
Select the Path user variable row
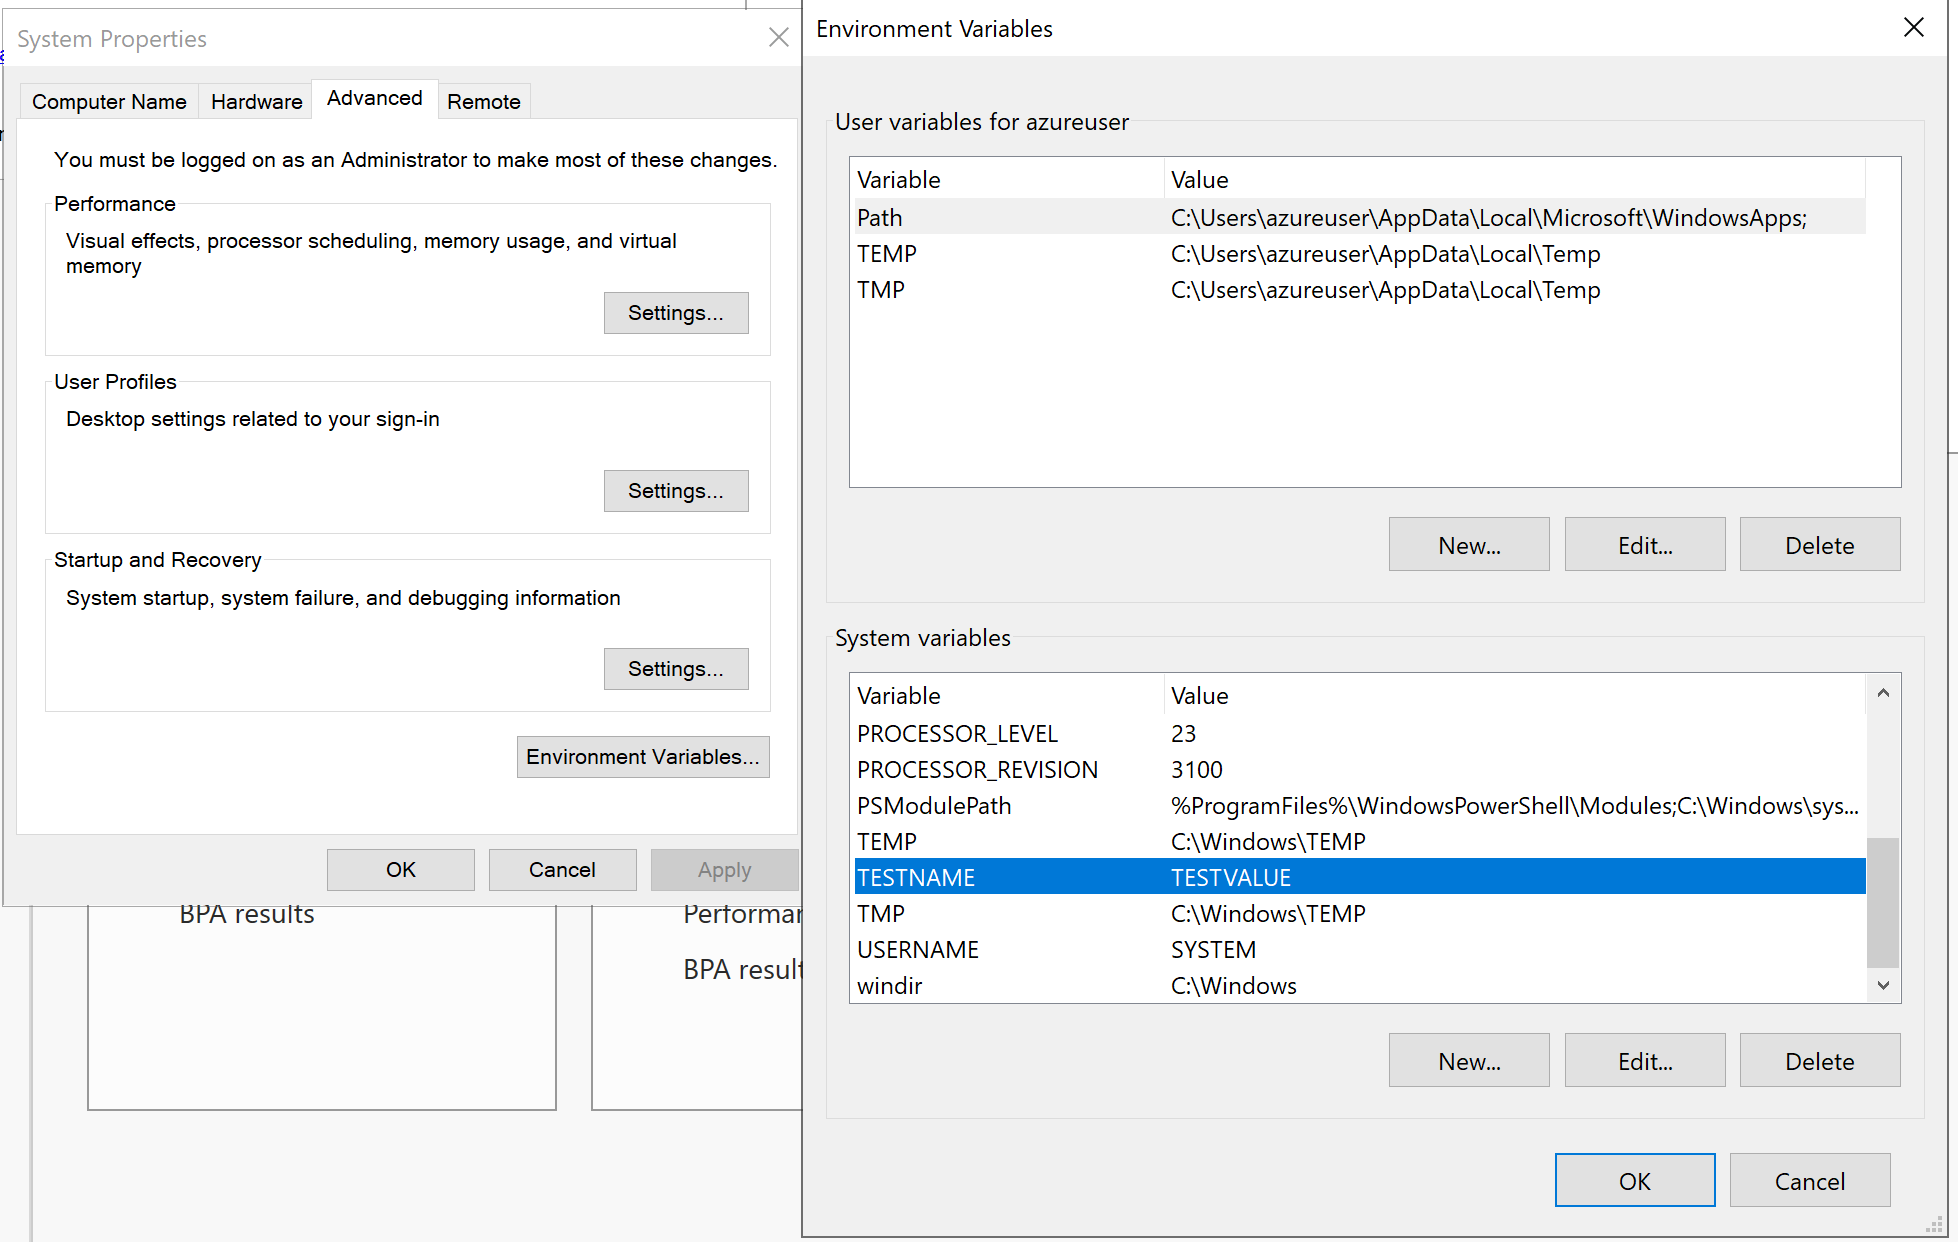(1100, 217)
